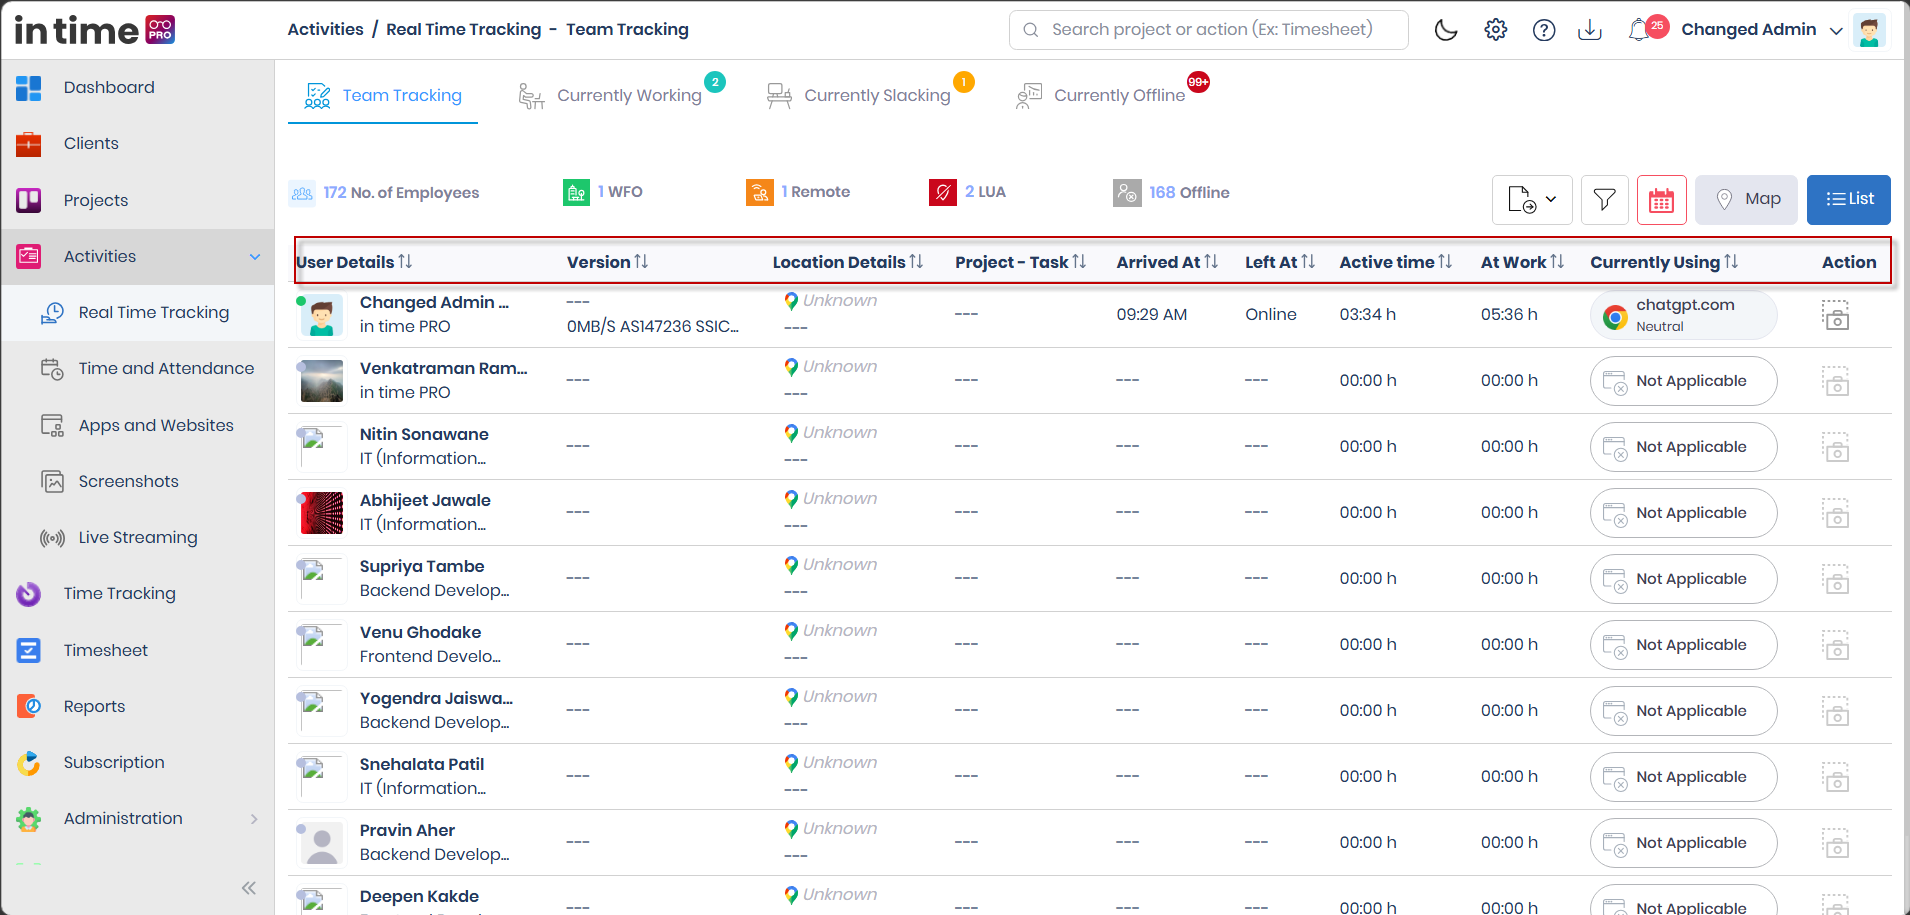Switch to List view
Viewport: 1910px width, 915px height.
(x=1849, y=200)
